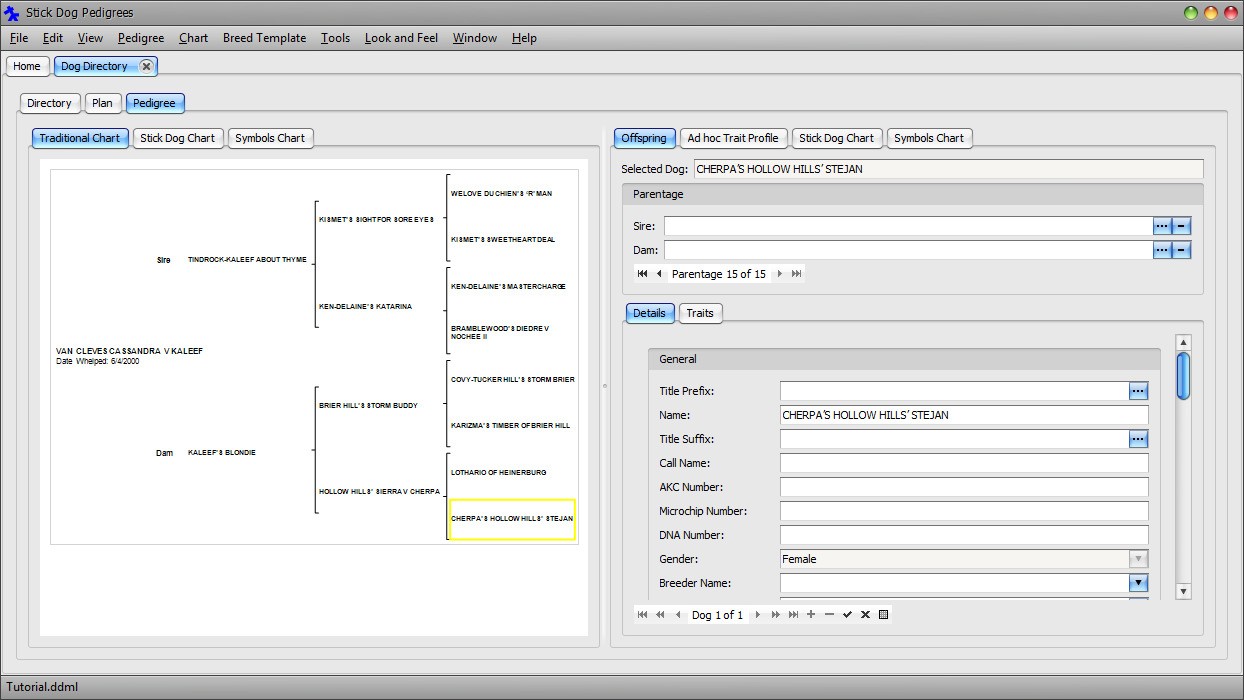Image resolution: width=1244 pixels, height=700 pixels.
Task: Close the Dog Directory tab
Action: (x=146, y=66)
